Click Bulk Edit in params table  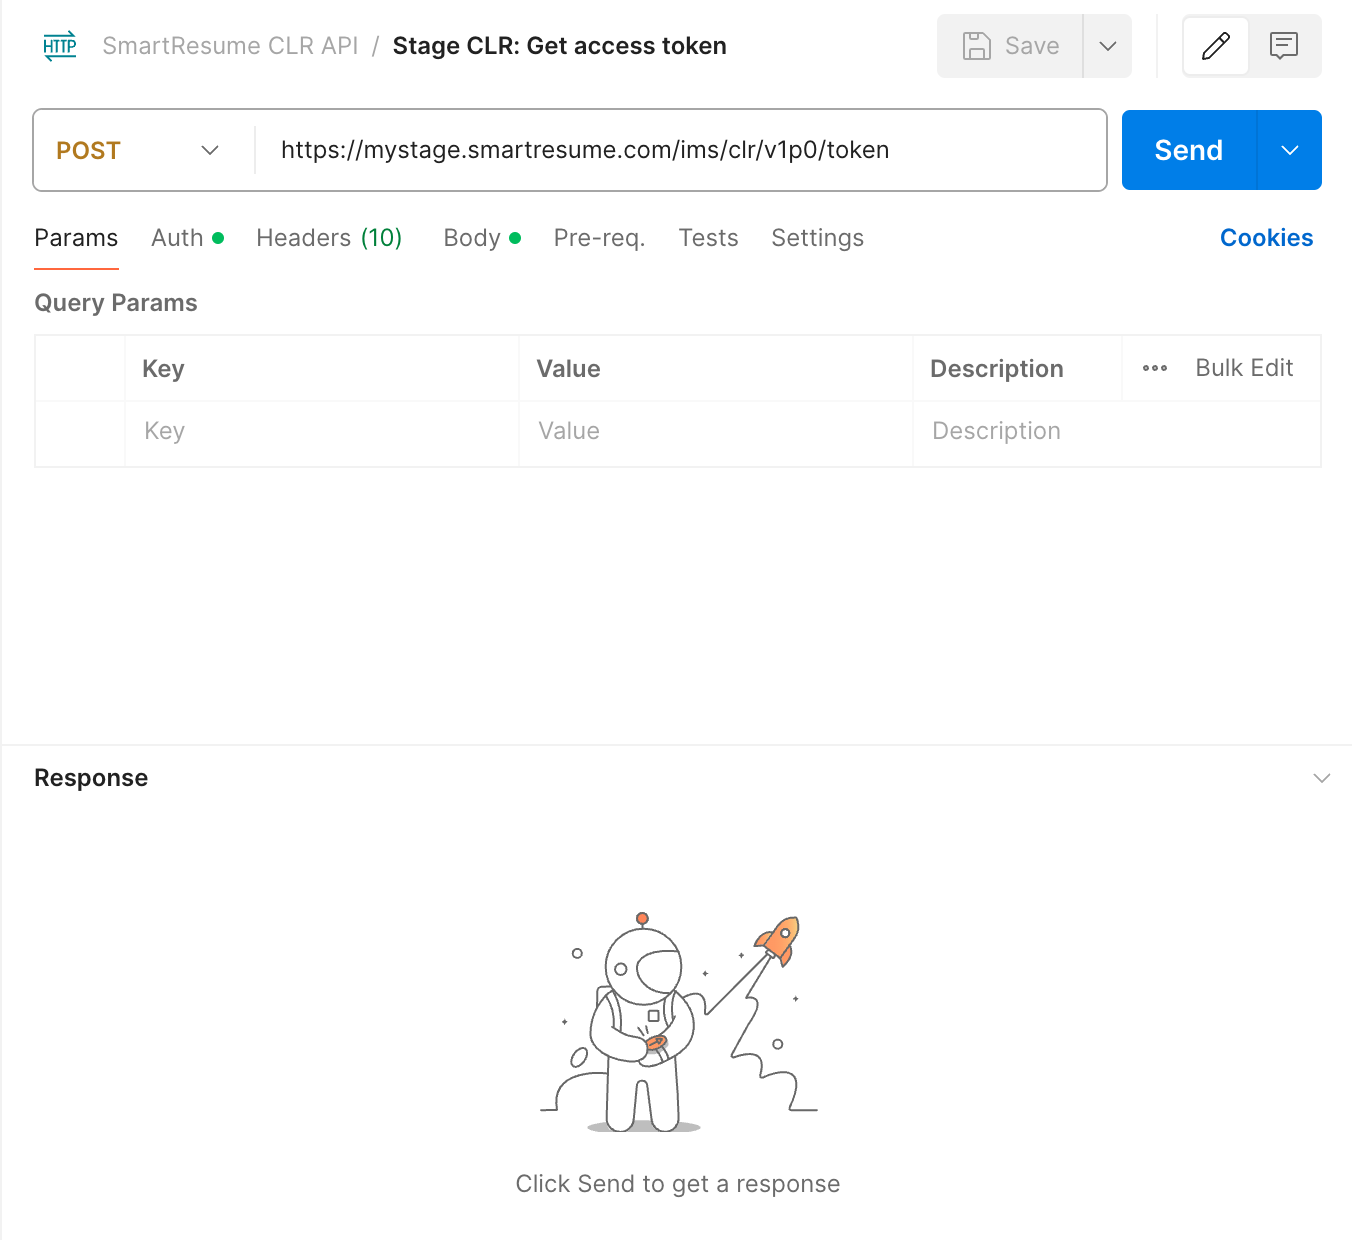(1244, 368)
